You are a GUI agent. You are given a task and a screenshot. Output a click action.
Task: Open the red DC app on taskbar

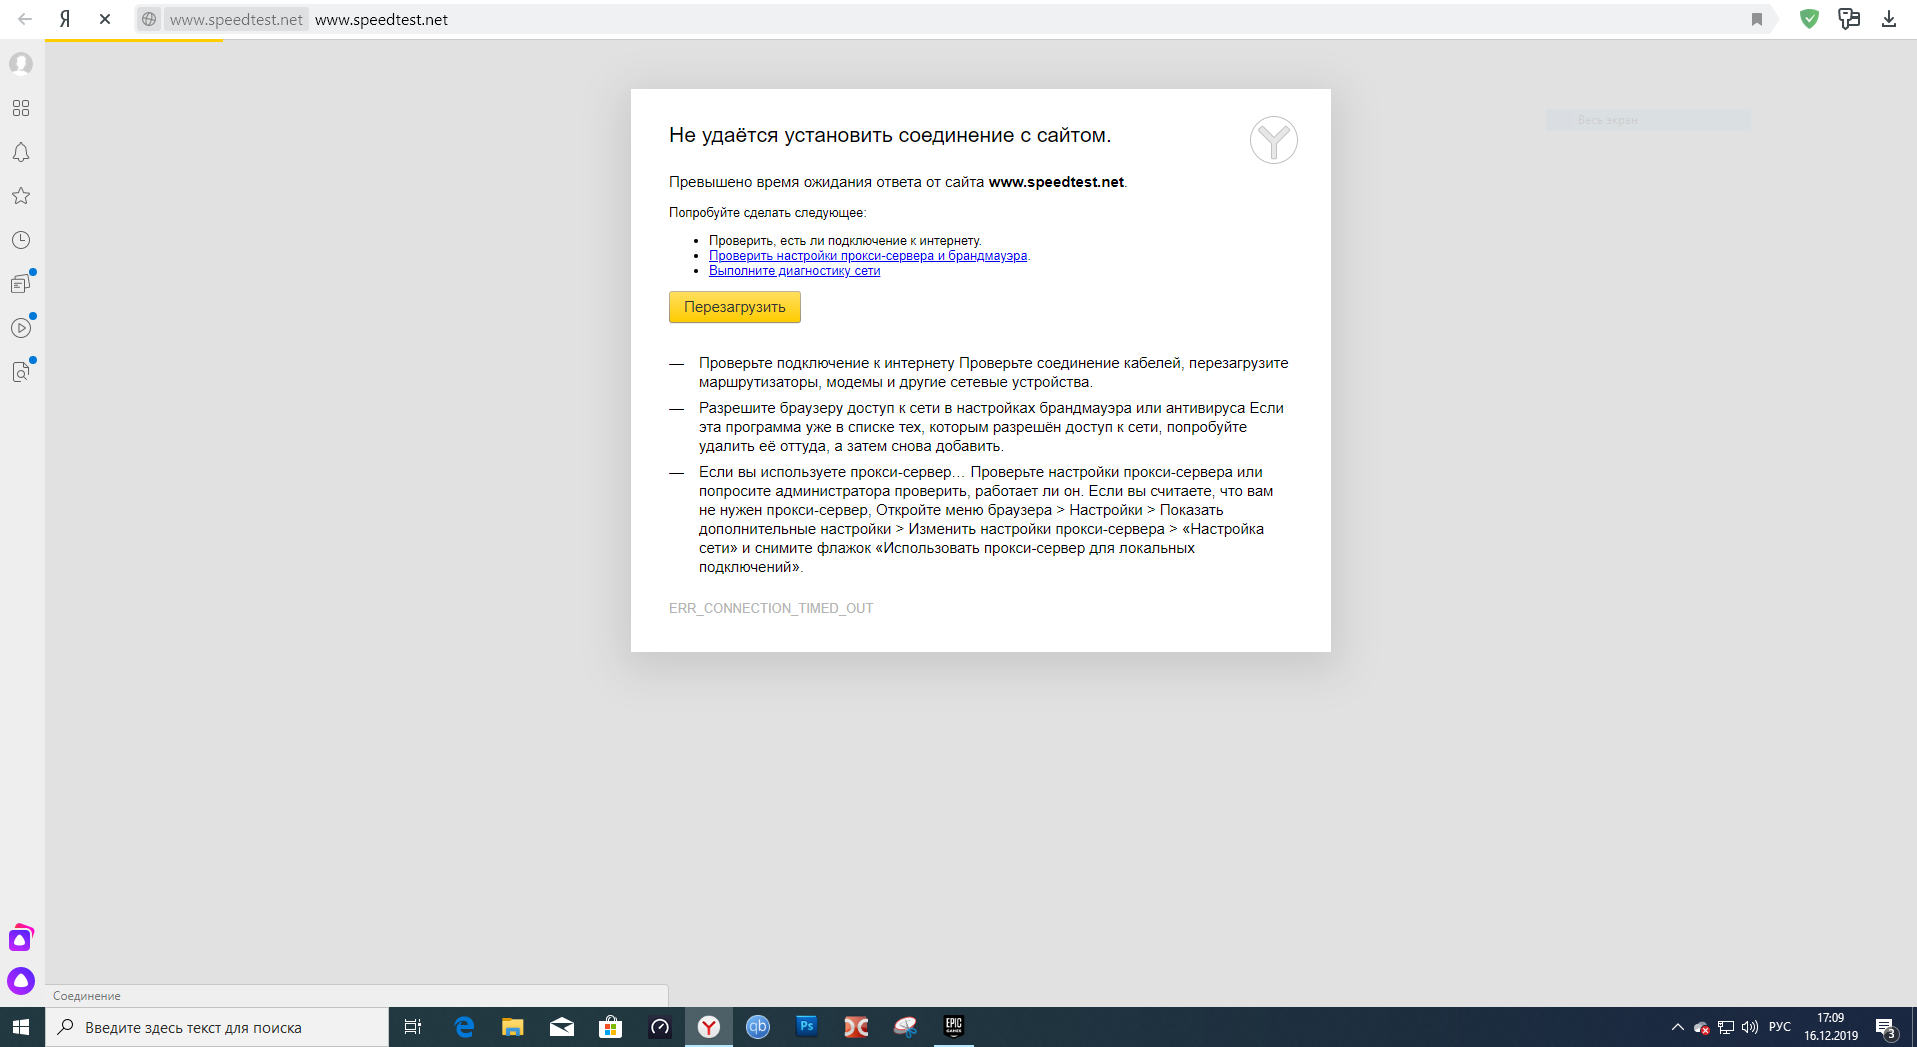tap(856, 1027)
